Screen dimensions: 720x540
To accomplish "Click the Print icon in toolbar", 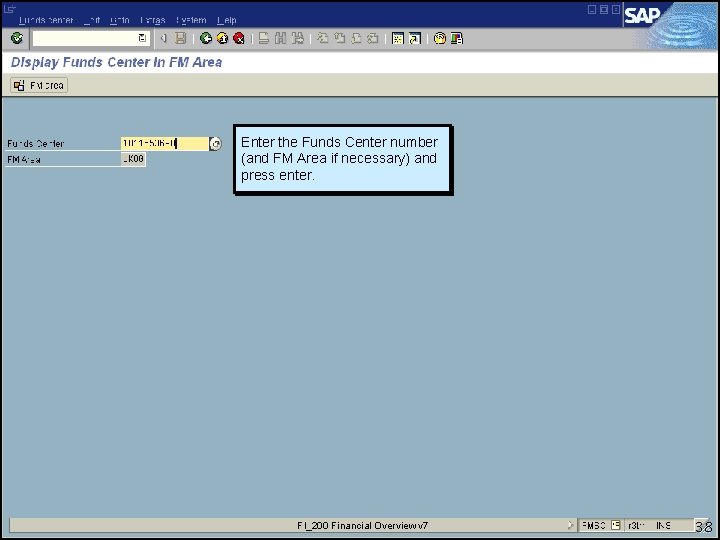I will coord(264,39).
